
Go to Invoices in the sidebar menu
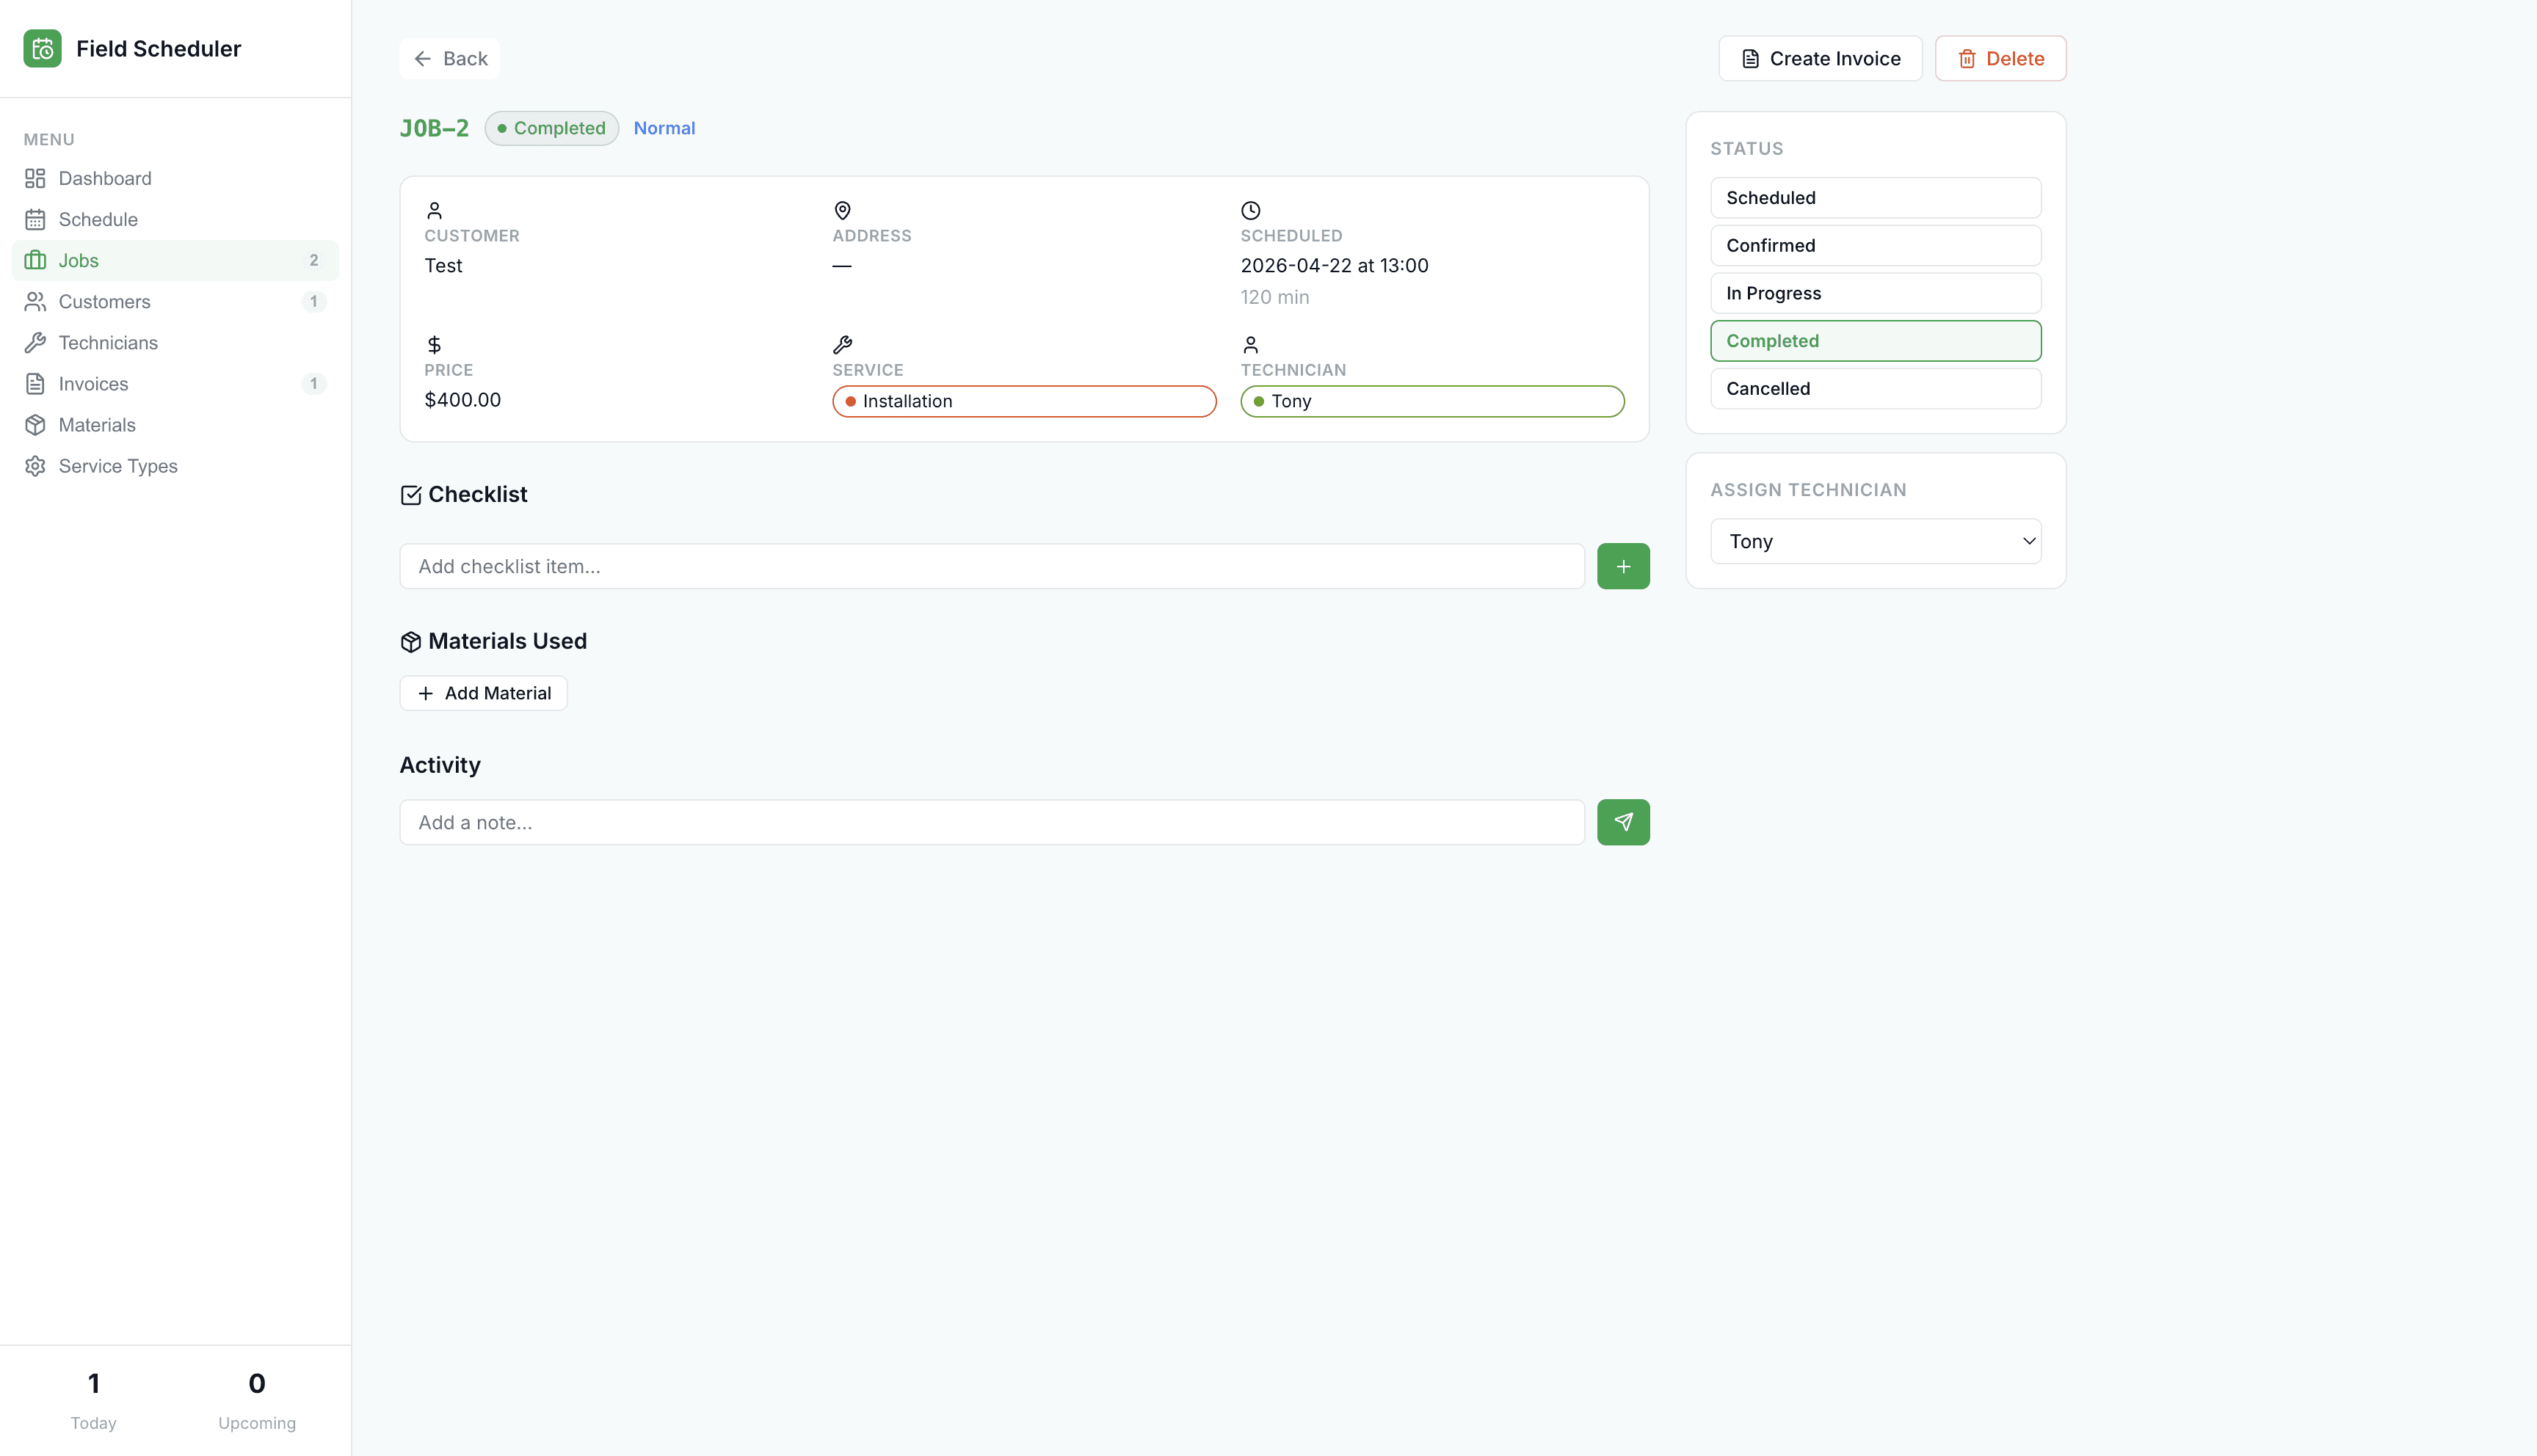(92, 384)
